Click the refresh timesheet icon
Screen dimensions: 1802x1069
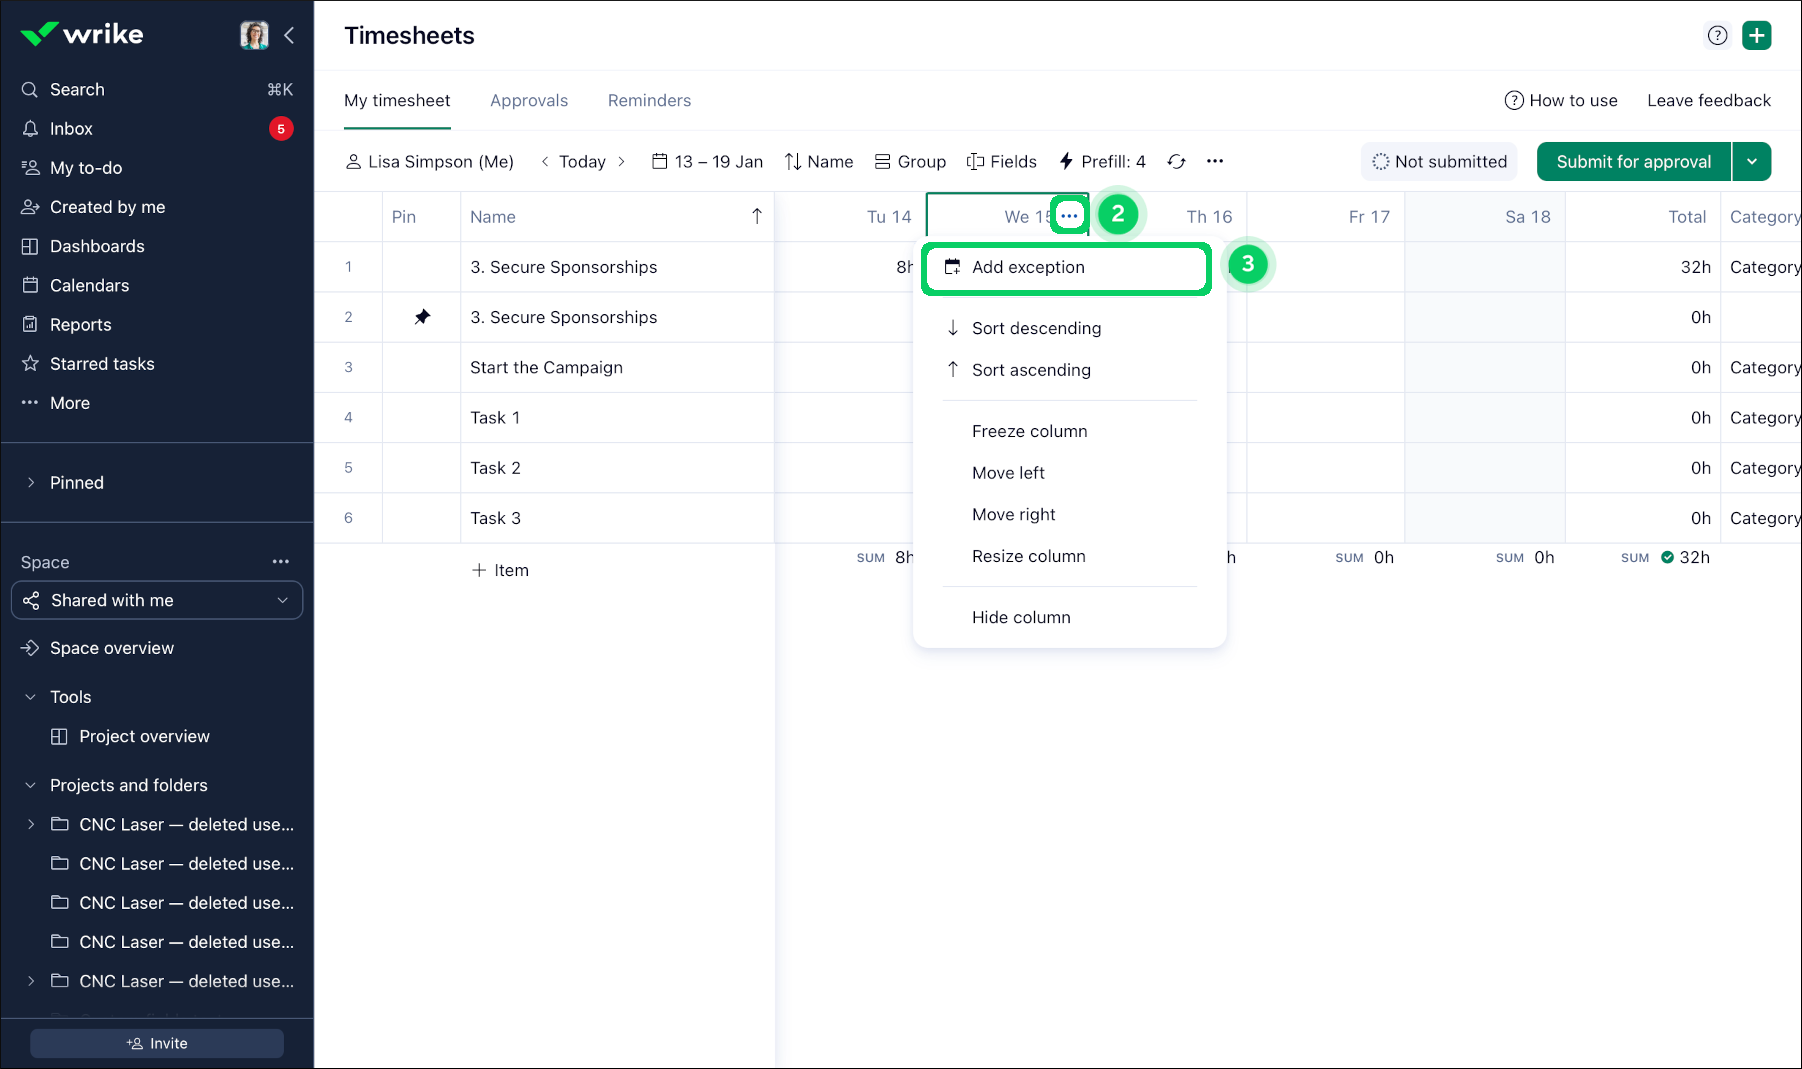(1176, 162)
